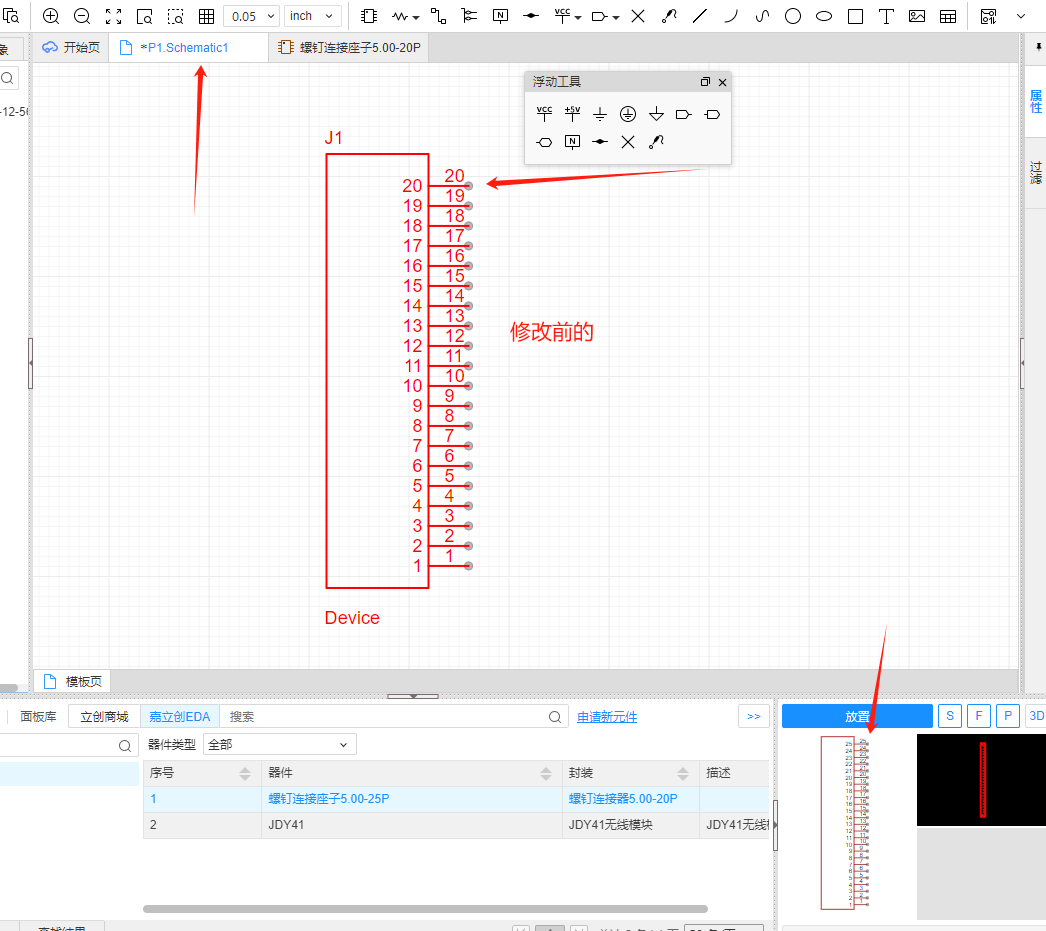Place a VCC power symbol from floating tools
1046x931 pixels.
pyautogui.click(x=544, y=114)
